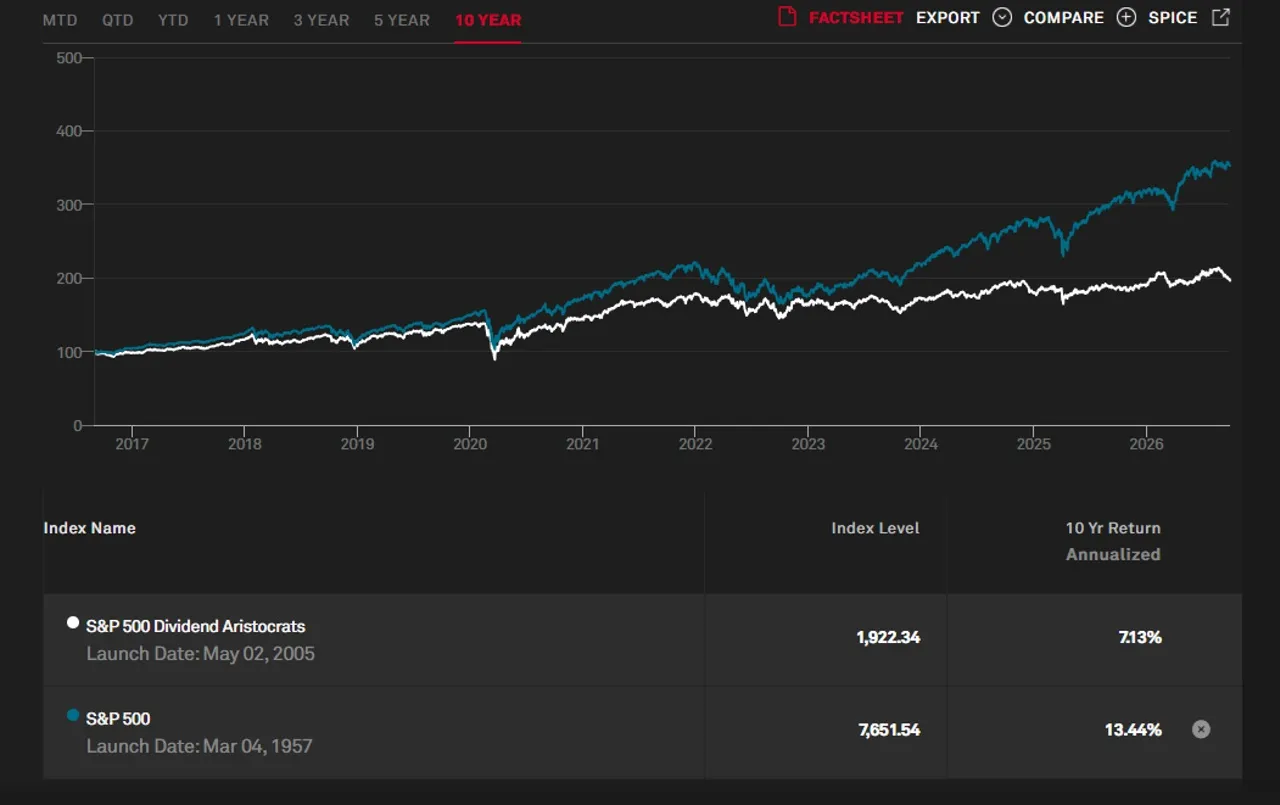Click the 2017 x-axis label

tap(132, 444)
